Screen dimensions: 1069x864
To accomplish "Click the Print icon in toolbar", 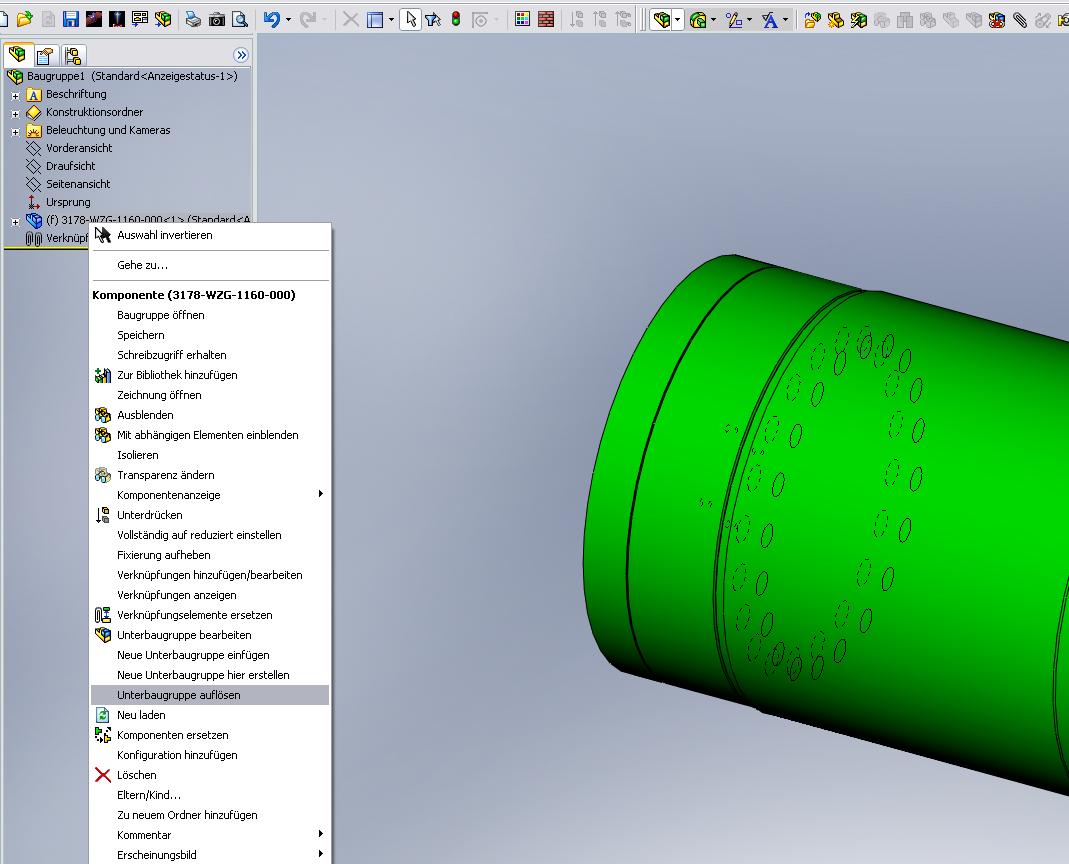I will [x=193, y=19].
